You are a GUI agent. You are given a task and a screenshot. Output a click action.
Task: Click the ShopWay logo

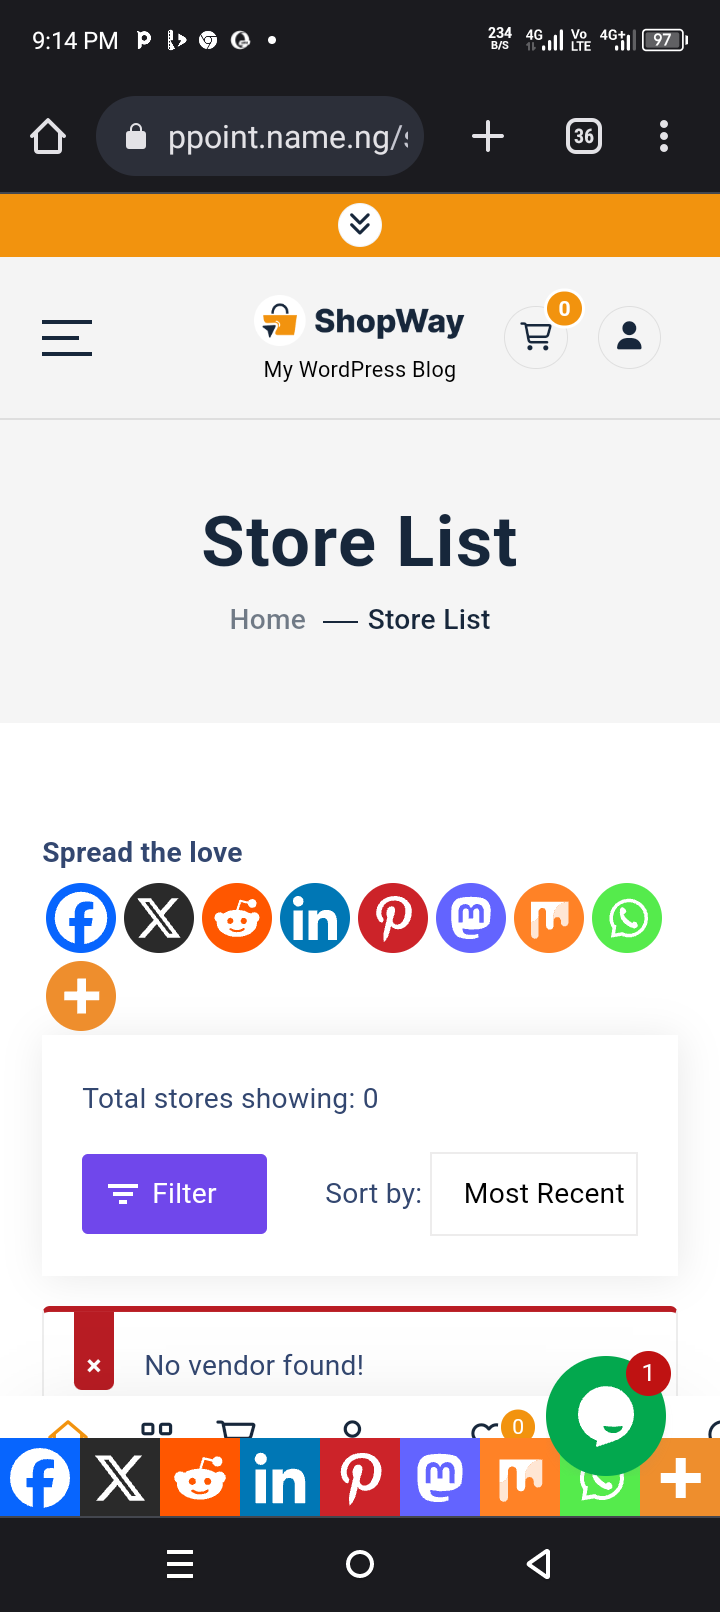tap(360, 320)
